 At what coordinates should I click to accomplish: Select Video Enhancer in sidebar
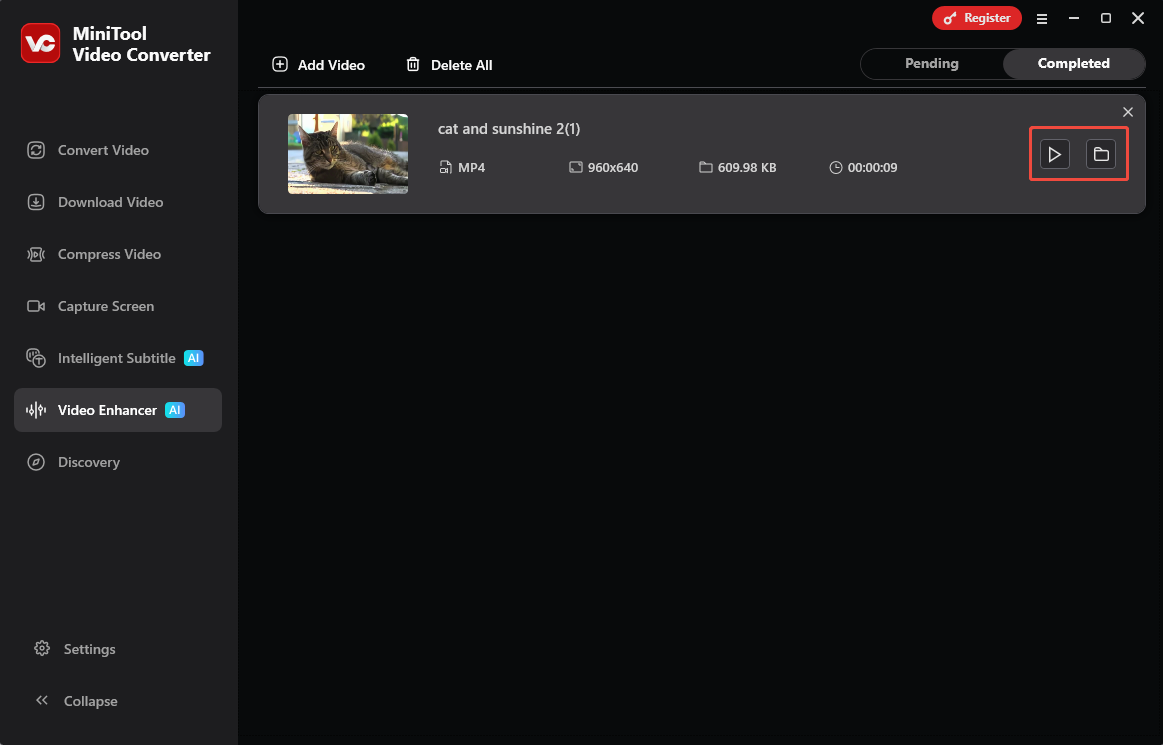[118, 410]
